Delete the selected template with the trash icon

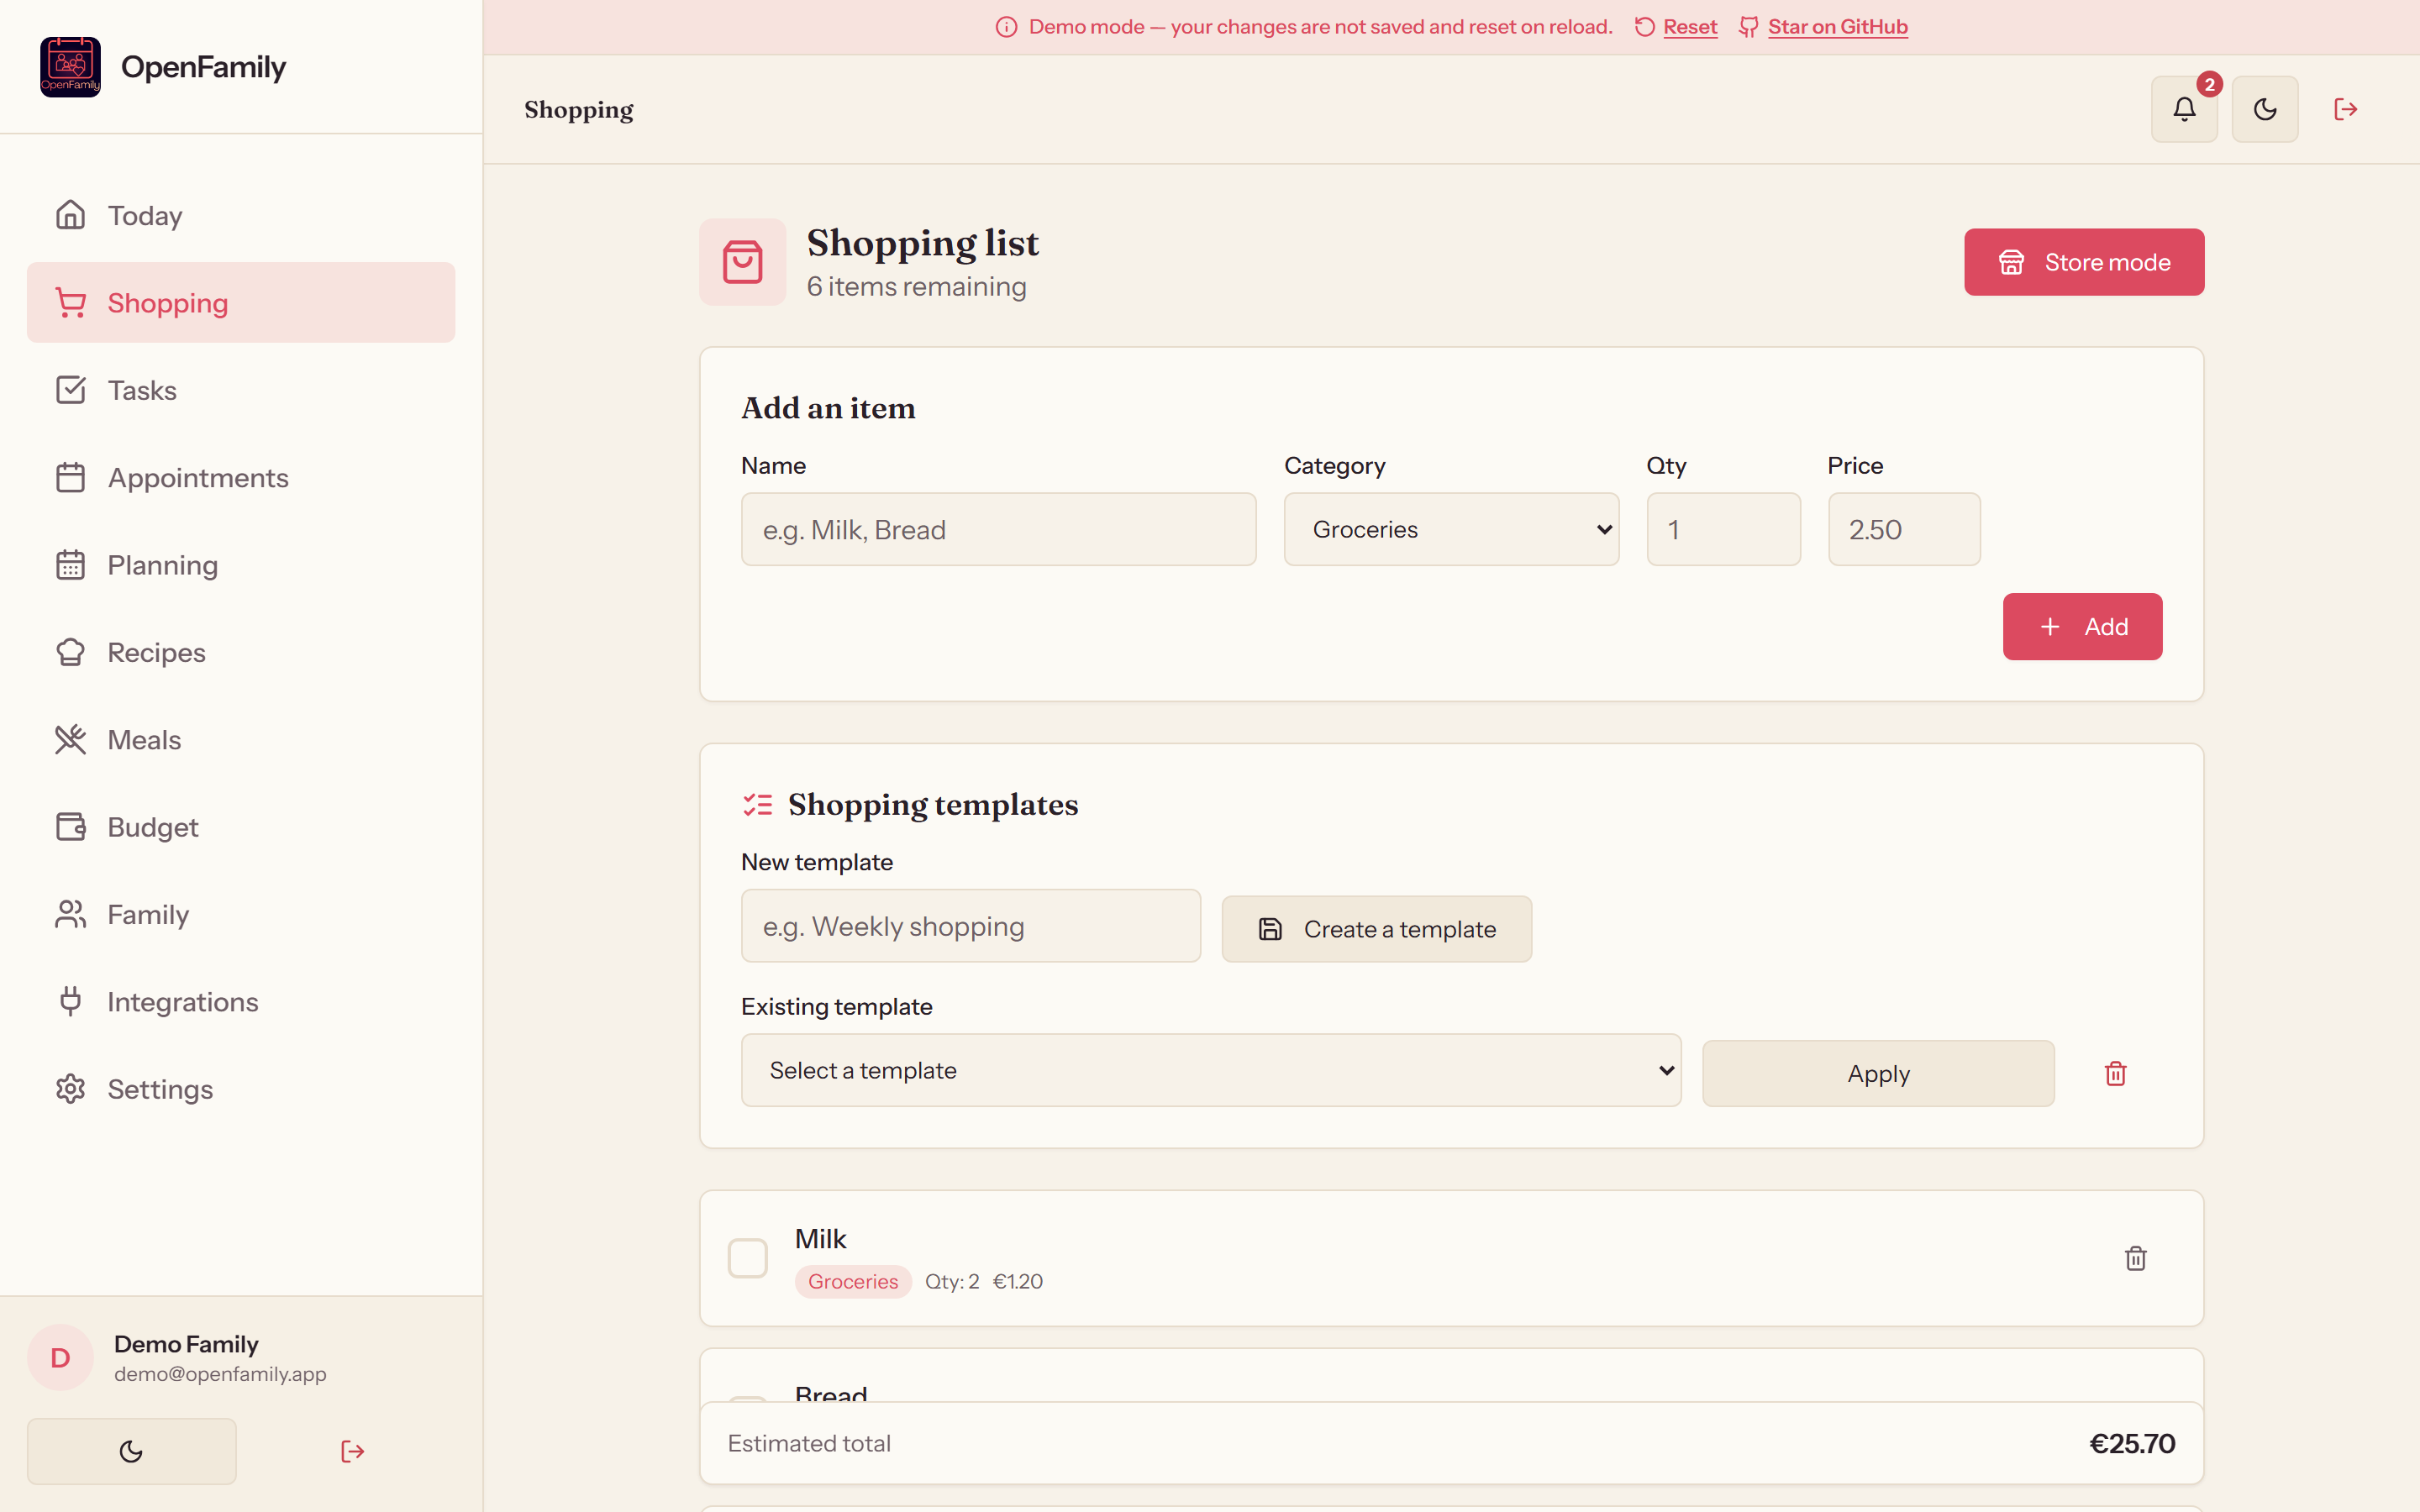point(2115,1073)
